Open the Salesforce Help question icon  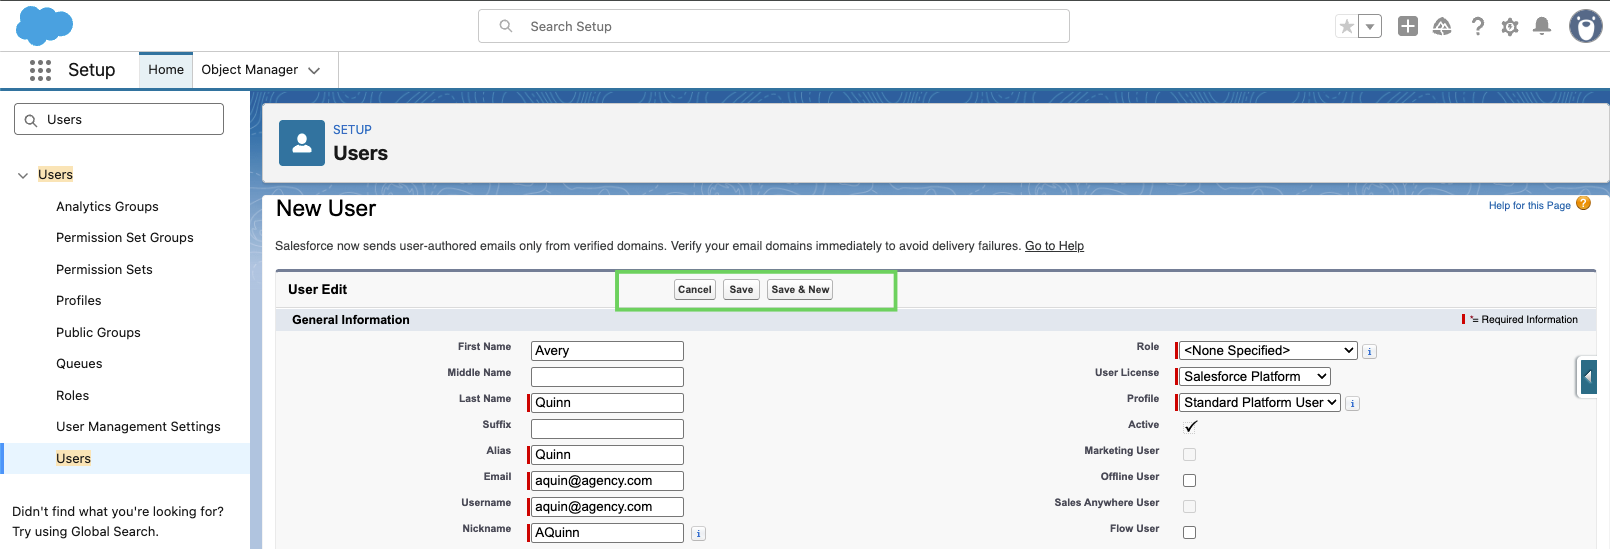pos(1477,27)
